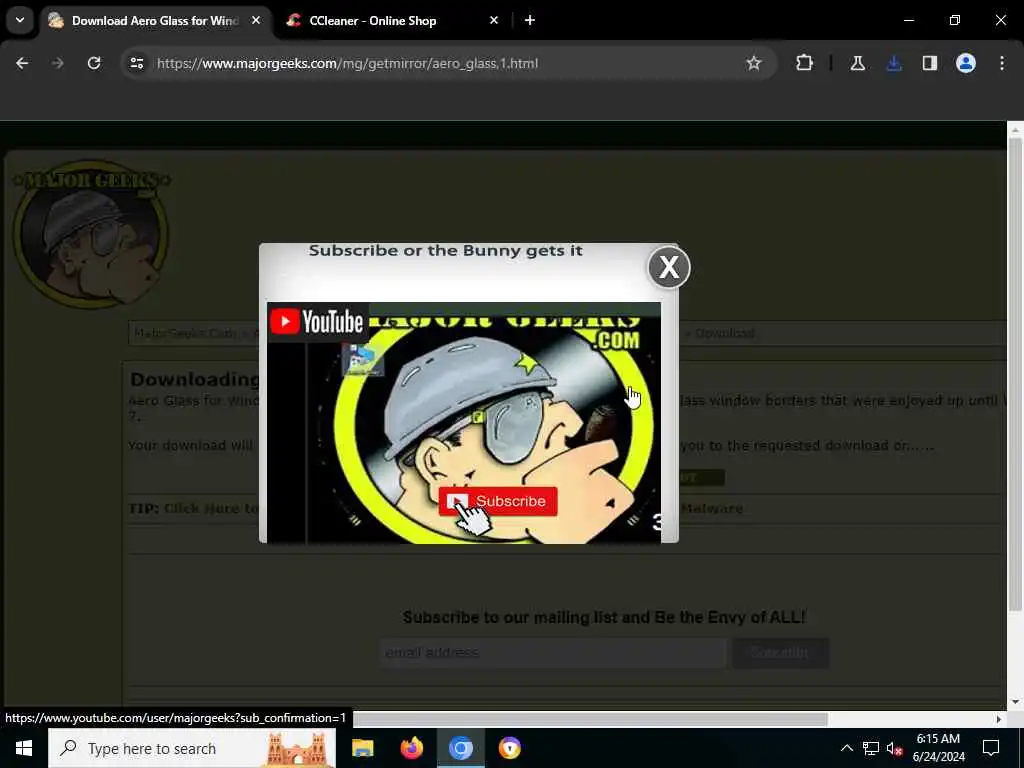This screenshot has width=1024, height=768.
Task: Click the vertical page scrollbar
Action: pos(1015,374)
